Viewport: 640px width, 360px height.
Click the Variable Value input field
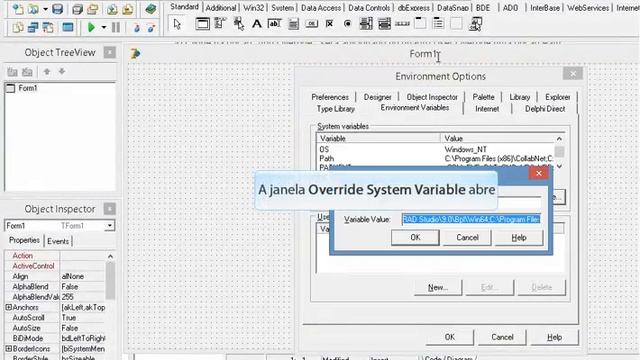471,220
